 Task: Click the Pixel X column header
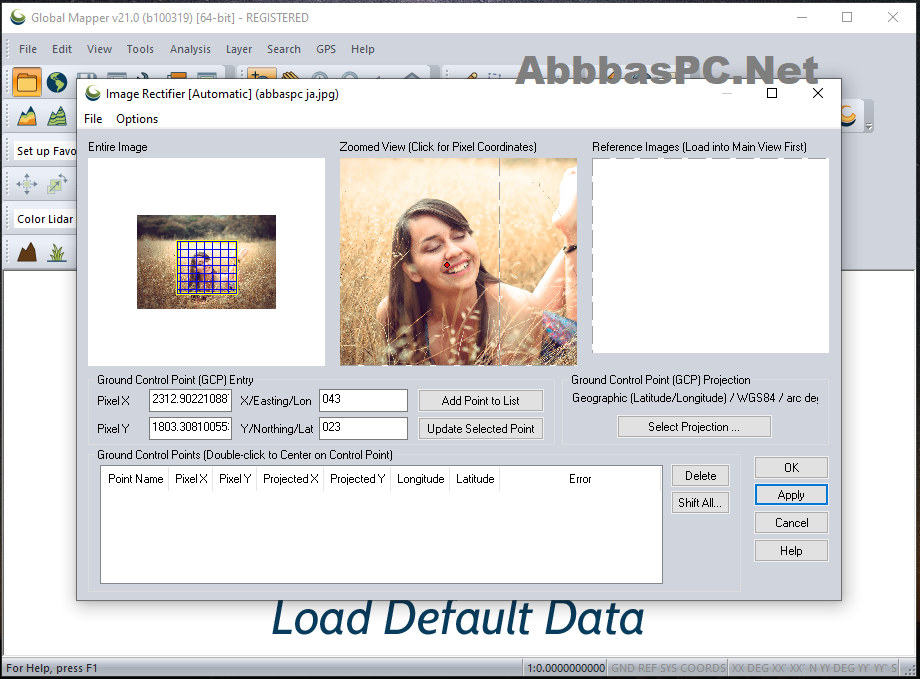click(x=191, y=479)
